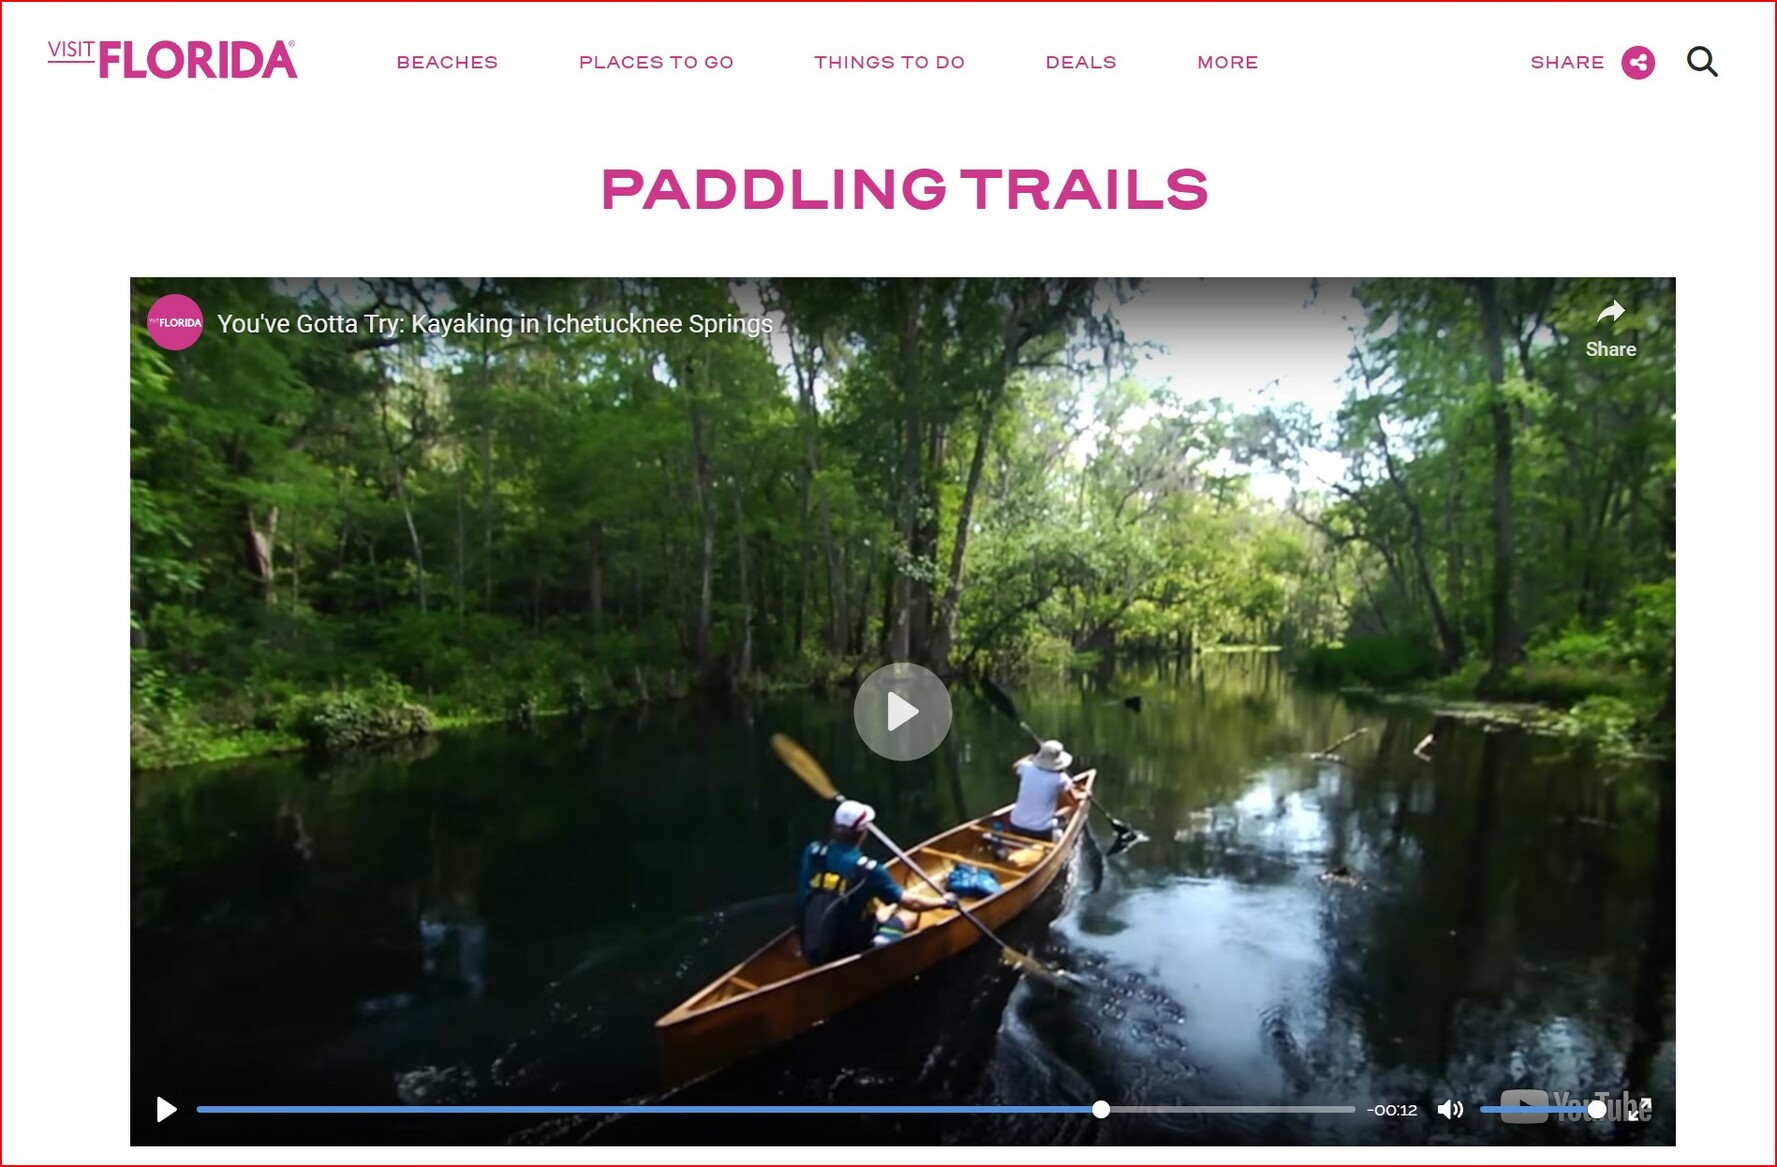Click the video title Kayaking in Ichetucknee Springs
Screen dimensions: 1777x1167
pyautogui.click(x=495, y=324)
